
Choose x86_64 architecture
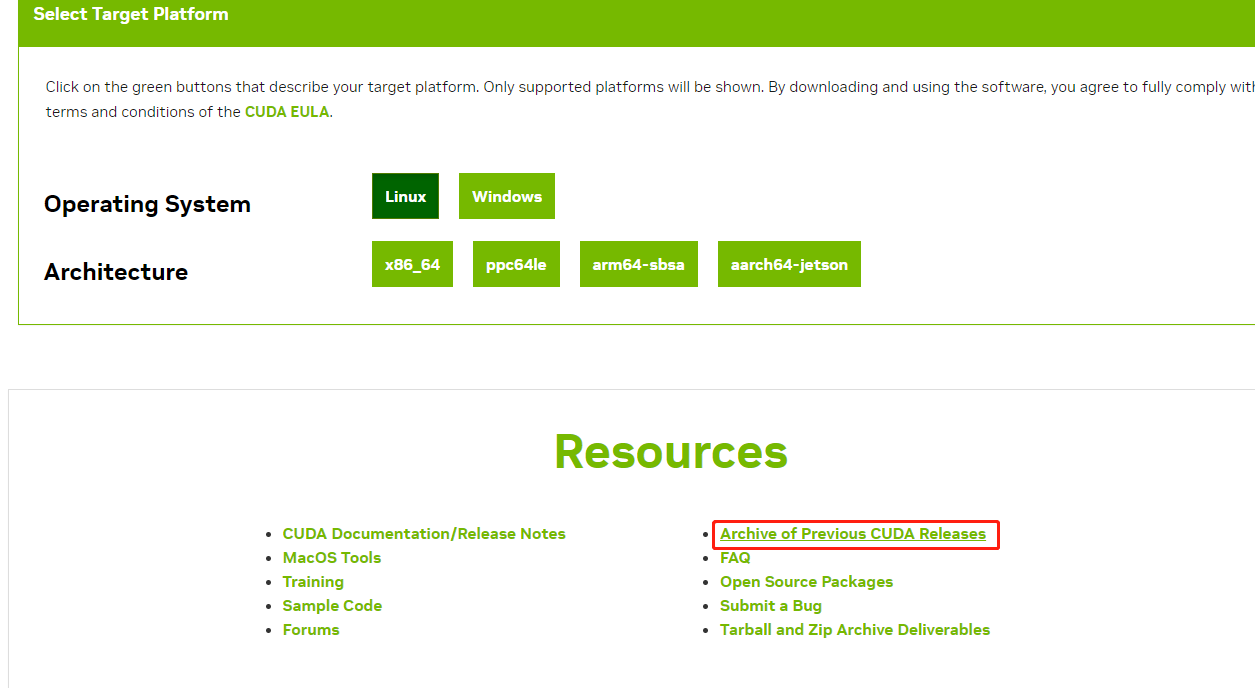point(412,264)
